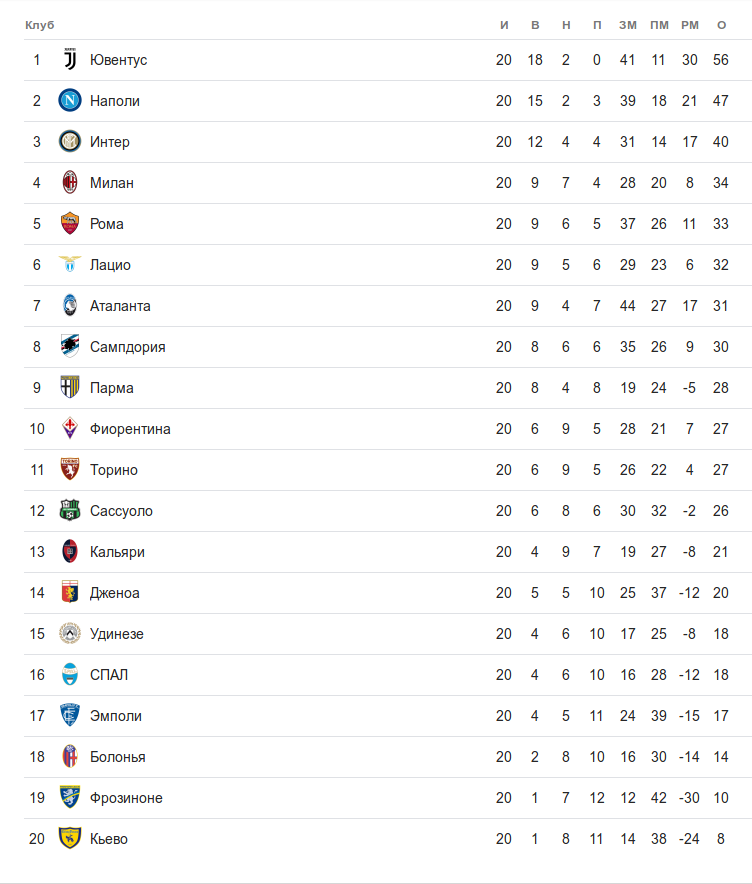Click the О points column header
The height and width of the screenshot is (884, 752).
tap(721, 24)
